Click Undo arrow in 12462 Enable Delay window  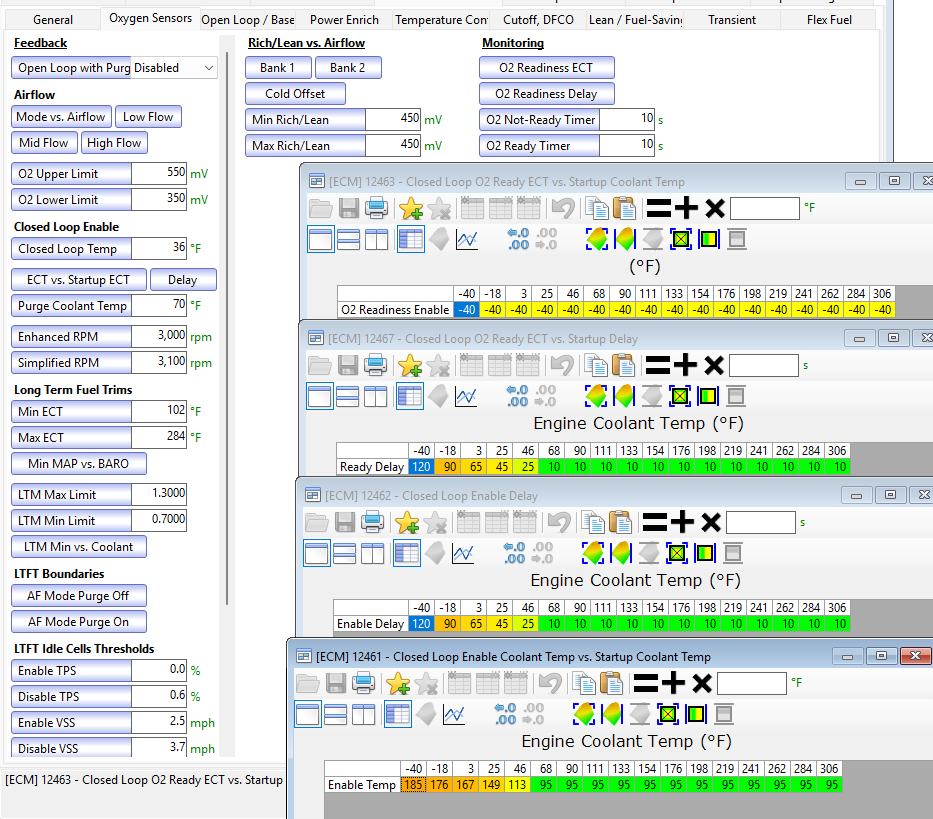click(x=559, y=522)
